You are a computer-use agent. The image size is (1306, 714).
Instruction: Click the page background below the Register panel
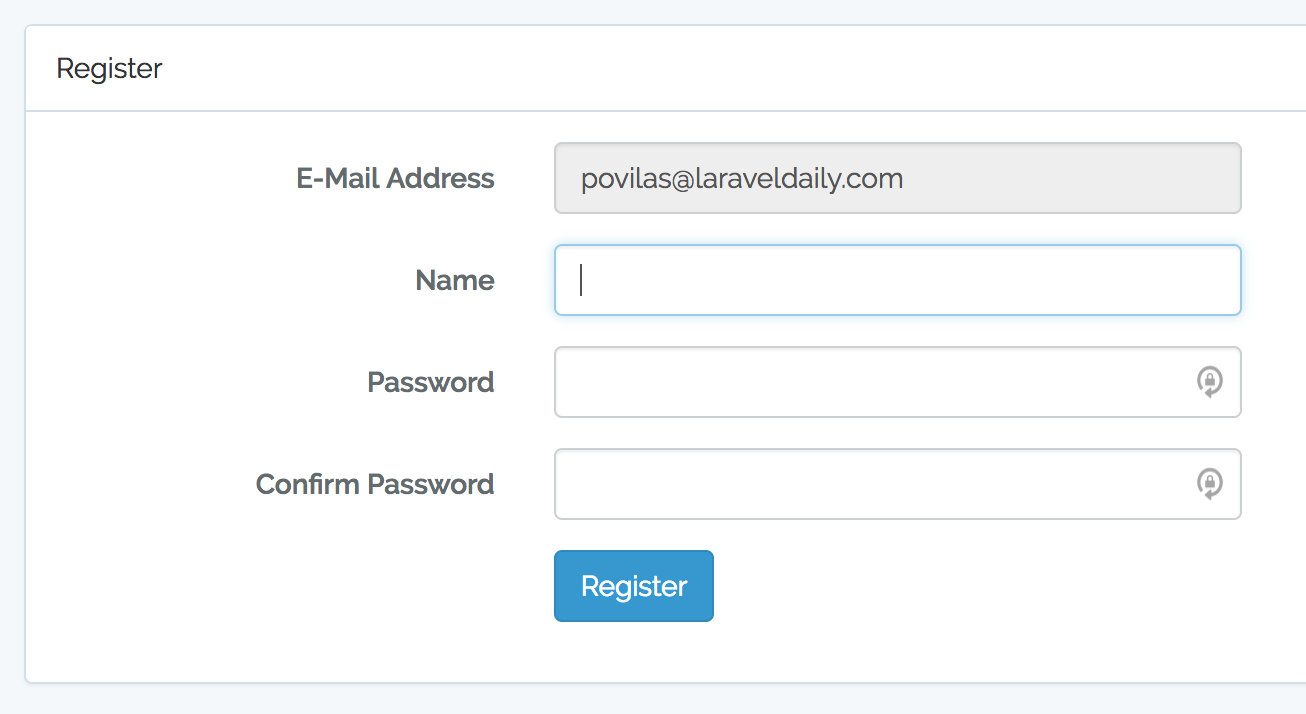coord(650,700)
